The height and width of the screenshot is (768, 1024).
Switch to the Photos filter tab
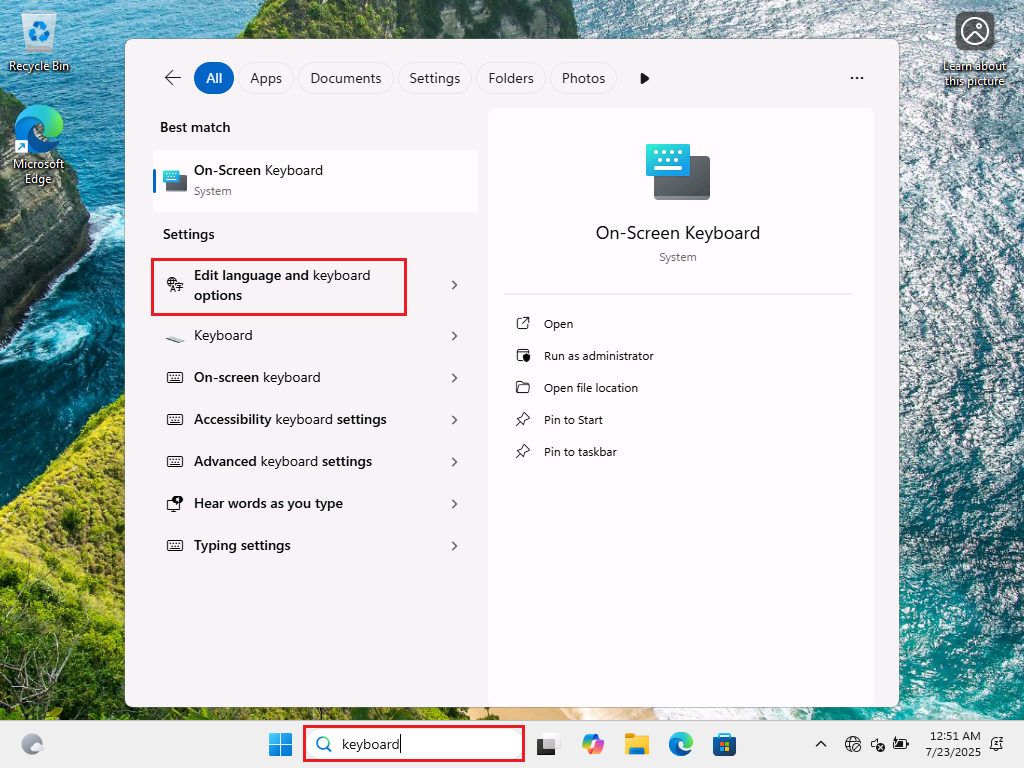click(x=583, y=78)
